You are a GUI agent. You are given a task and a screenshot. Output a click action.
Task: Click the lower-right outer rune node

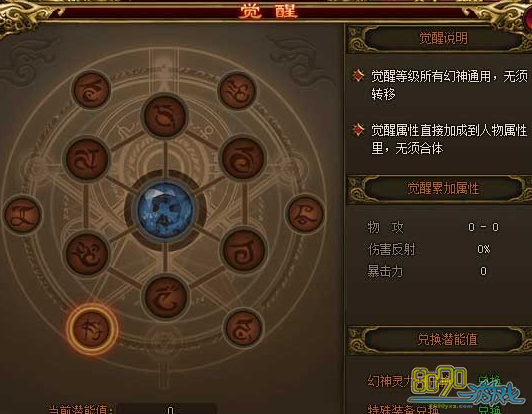tap(243, 328)
